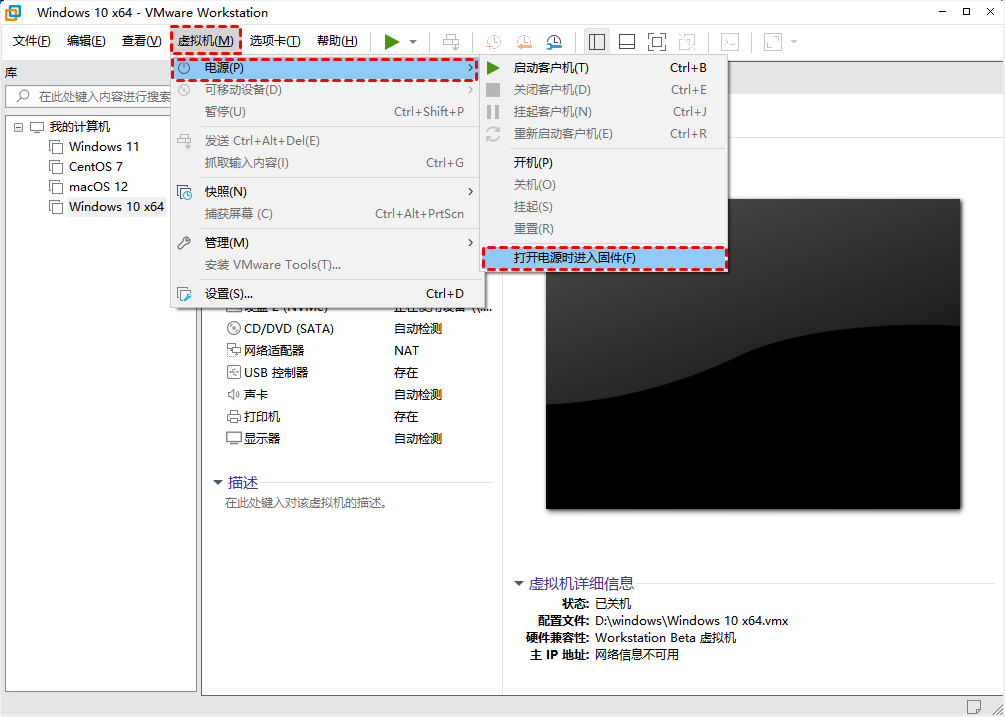Viewport: 1005px width, 717px height.
Task: Choose 启动客户机(T) in the power submenu
Action: [604, 68]
